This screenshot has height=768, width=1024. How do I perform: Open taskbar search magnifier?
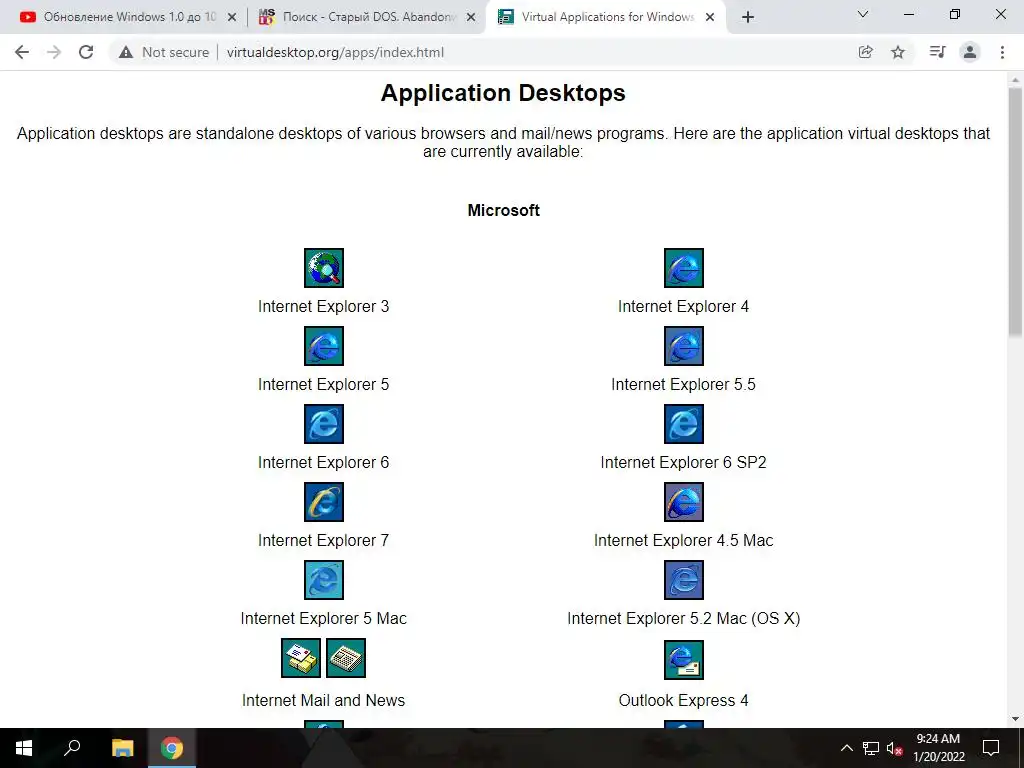point(72,748)
